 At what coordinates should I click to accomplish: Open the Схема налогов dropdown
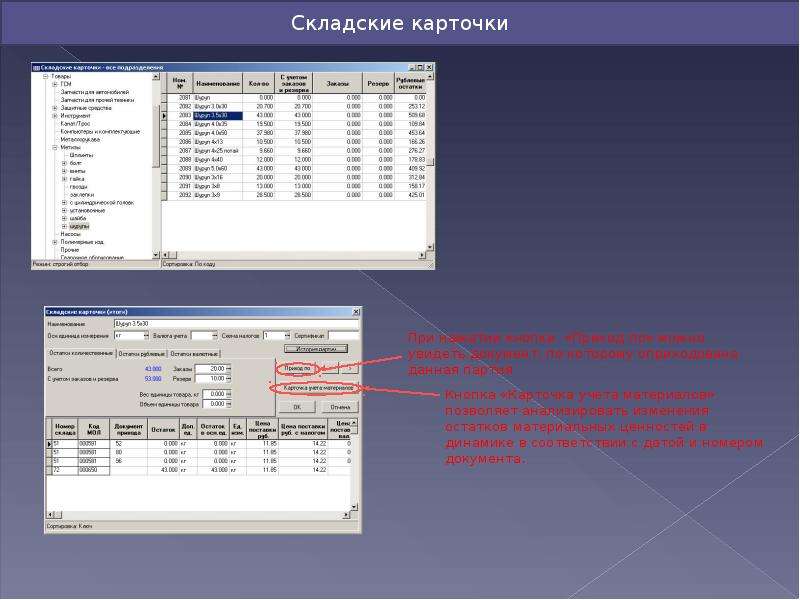click(287, 336)
